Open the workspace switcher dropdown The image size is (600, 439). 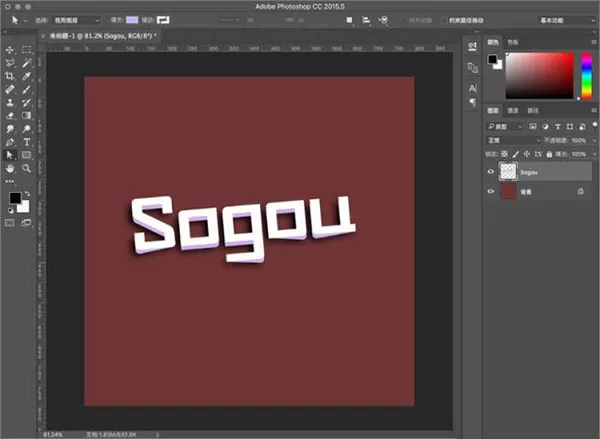tap(567, 20)
